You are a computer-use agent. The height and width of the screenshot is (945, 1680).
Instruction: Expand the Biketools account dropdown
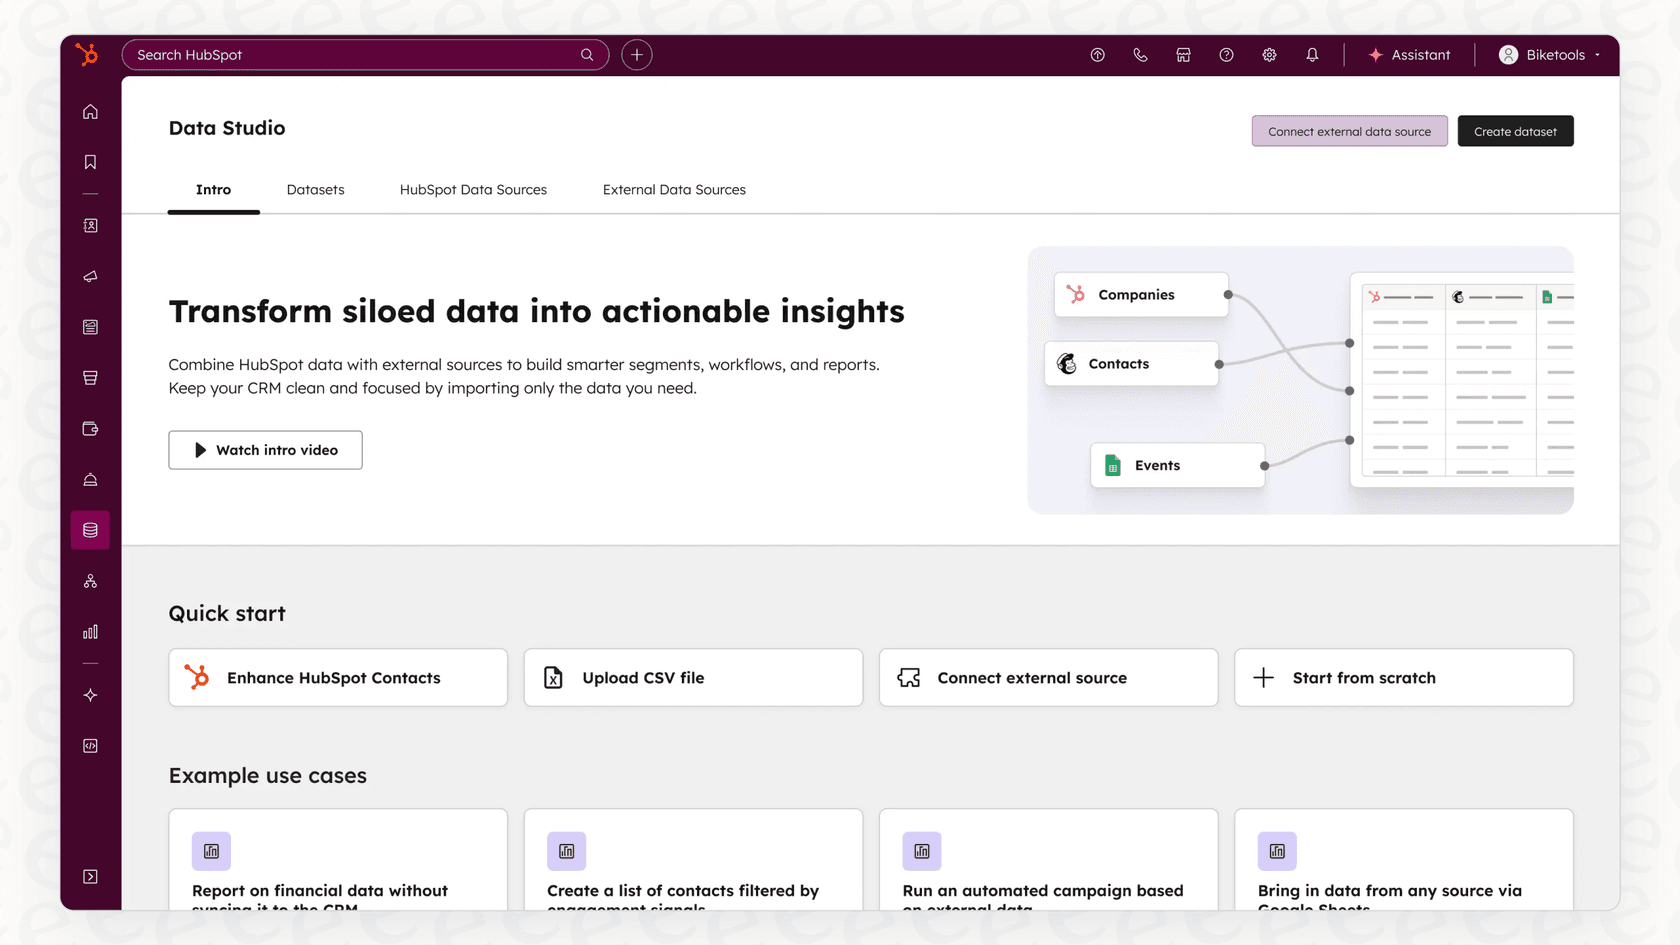[1549, 55]
